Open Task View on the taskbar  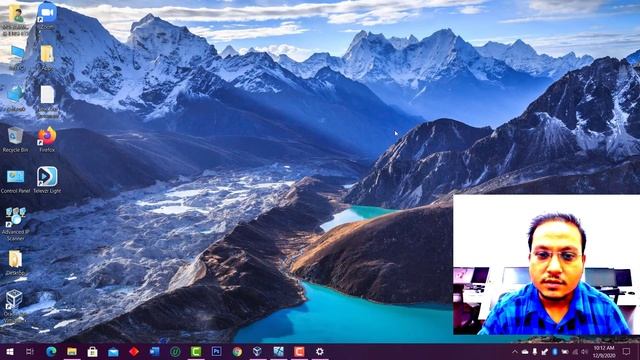pos(30,351)
